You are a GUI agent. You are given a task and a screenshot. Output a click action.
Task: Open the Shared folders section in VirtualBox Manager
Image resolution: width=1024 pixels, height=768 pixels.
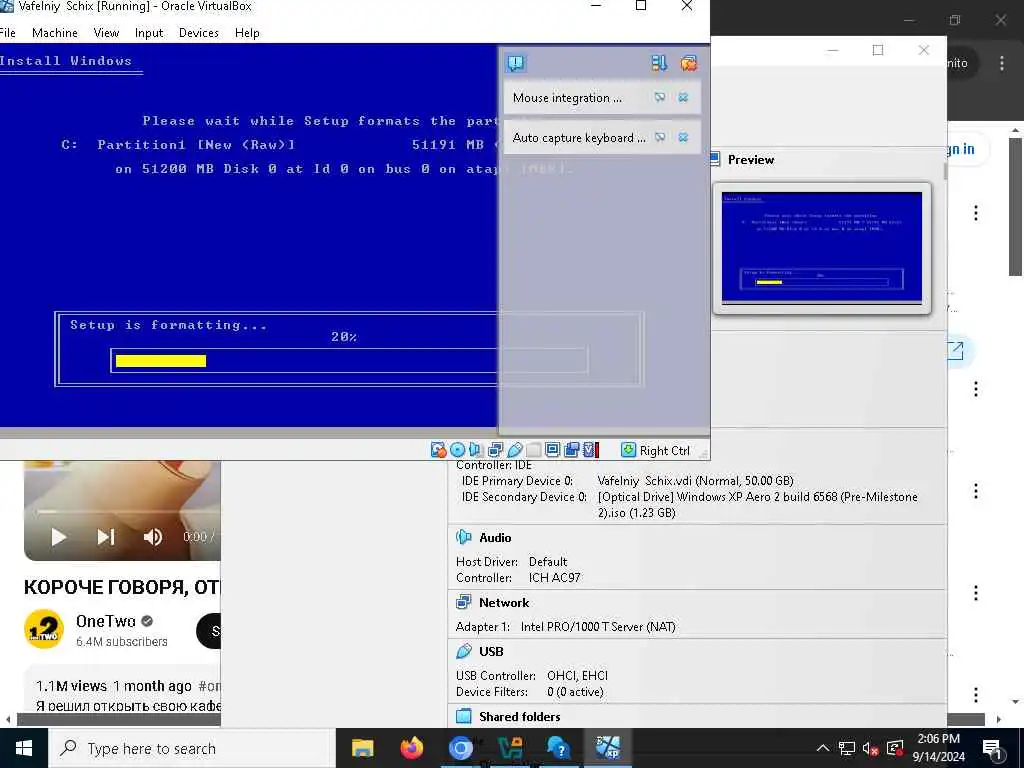pos(519,716)
